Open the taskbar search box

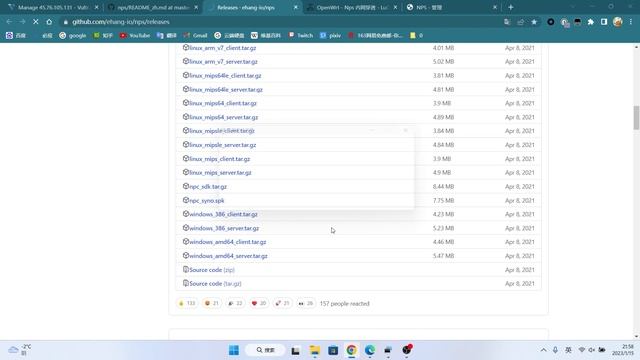[x=265, y=350]
